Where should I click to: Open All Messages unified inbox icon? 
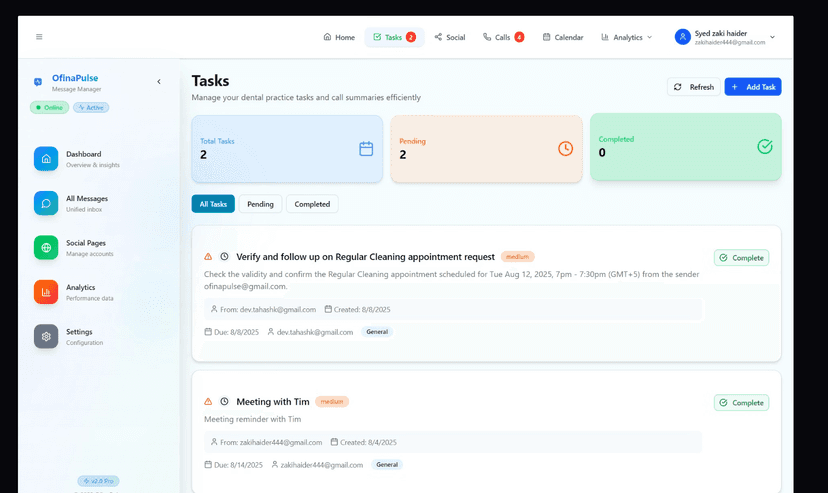(46, 203)
